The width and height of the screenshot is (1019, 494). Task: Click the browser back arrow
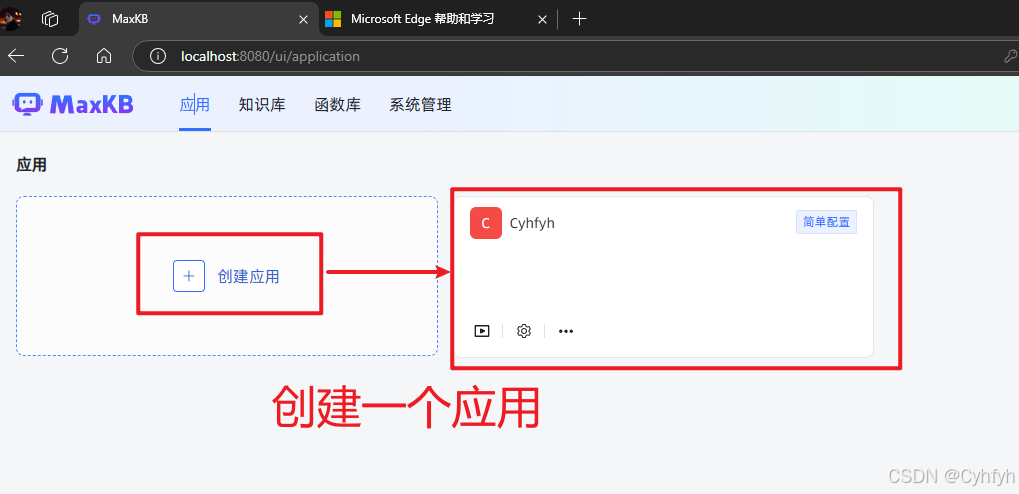click(x=16, y=56)
